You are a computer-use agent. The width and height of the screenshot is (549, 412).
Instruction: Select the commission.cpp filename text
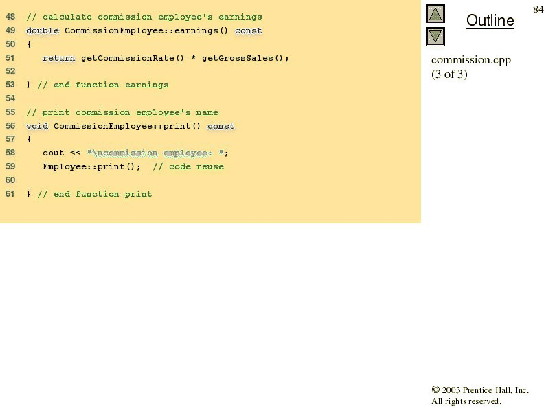(x=471, y=60)
